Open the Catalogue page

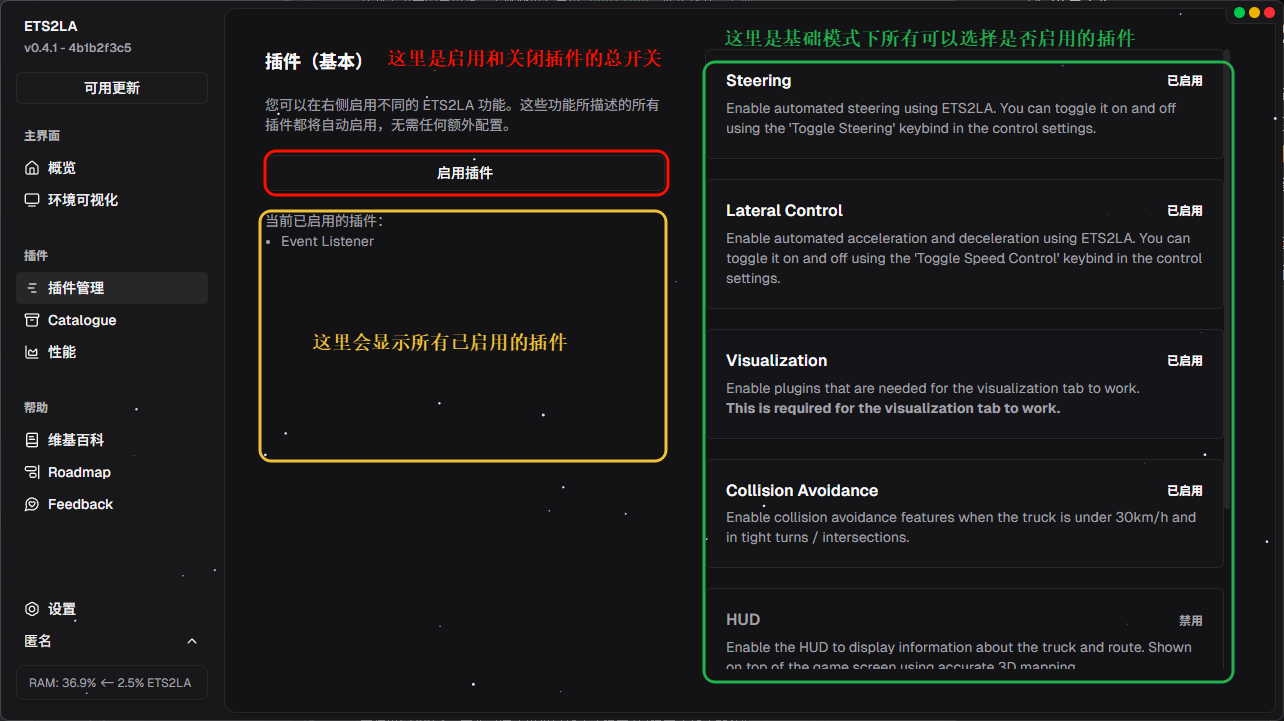[82, 320]
